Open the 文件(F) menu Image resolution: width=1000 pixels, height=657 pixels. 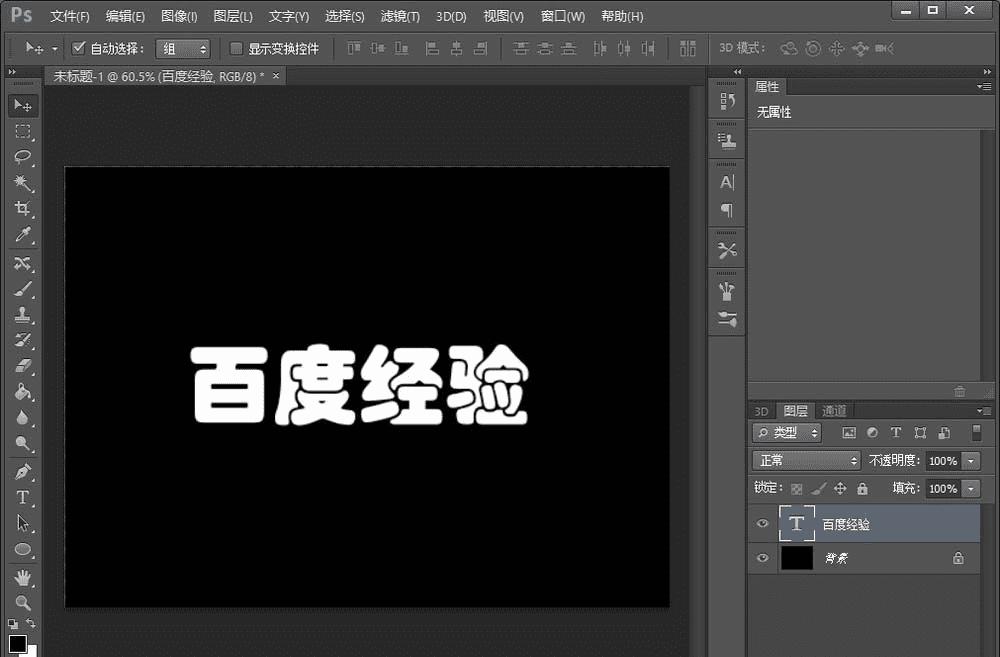(x=70, y=16)
